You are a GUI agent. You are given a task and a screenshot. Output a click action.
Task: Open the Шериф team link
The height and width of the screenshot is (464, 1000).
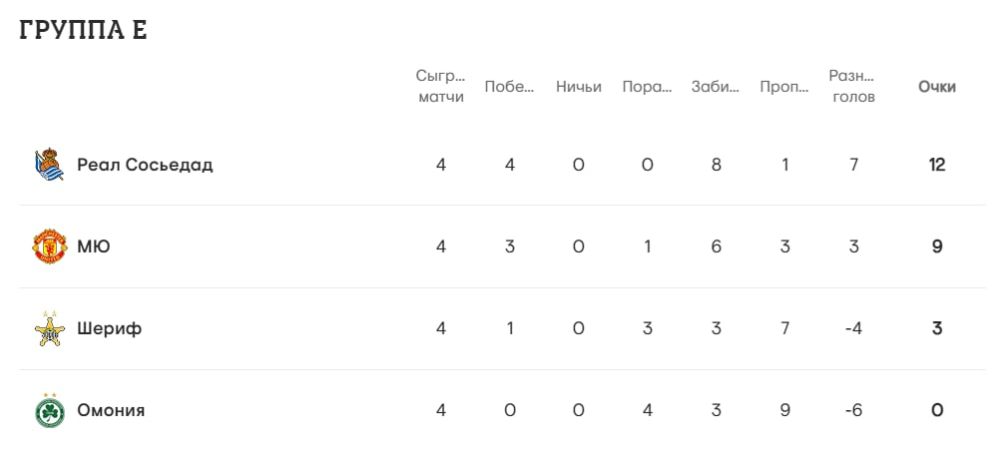pyautogui.click(x=110, y=328)
